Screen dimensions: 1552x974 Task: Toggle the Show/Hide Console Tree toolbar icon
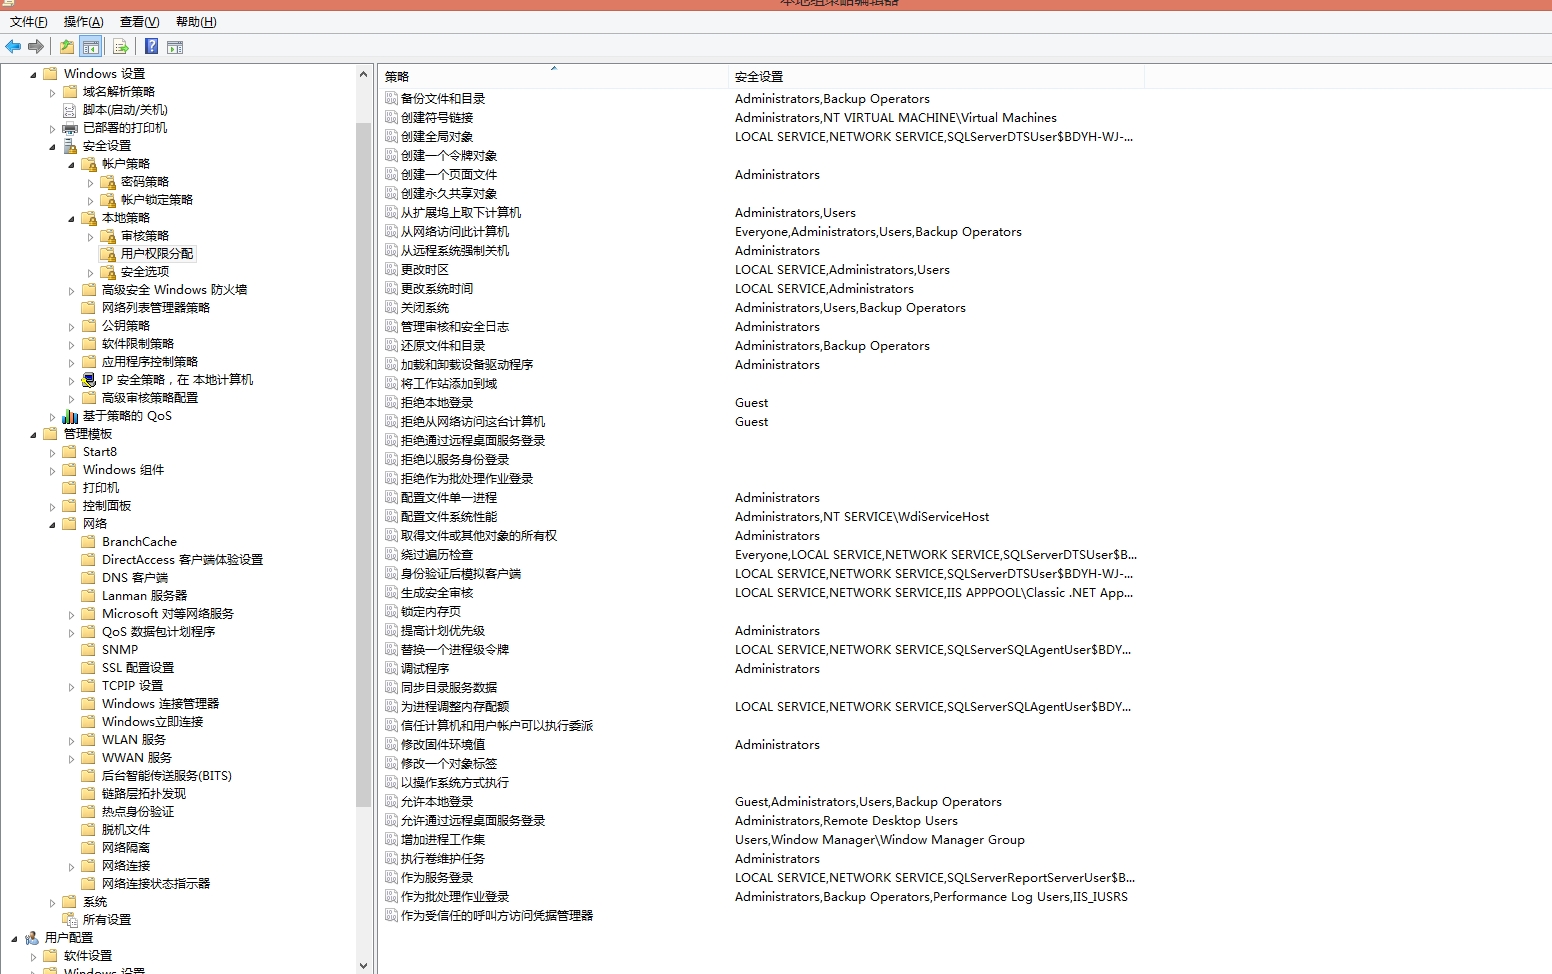pos(91,46)
